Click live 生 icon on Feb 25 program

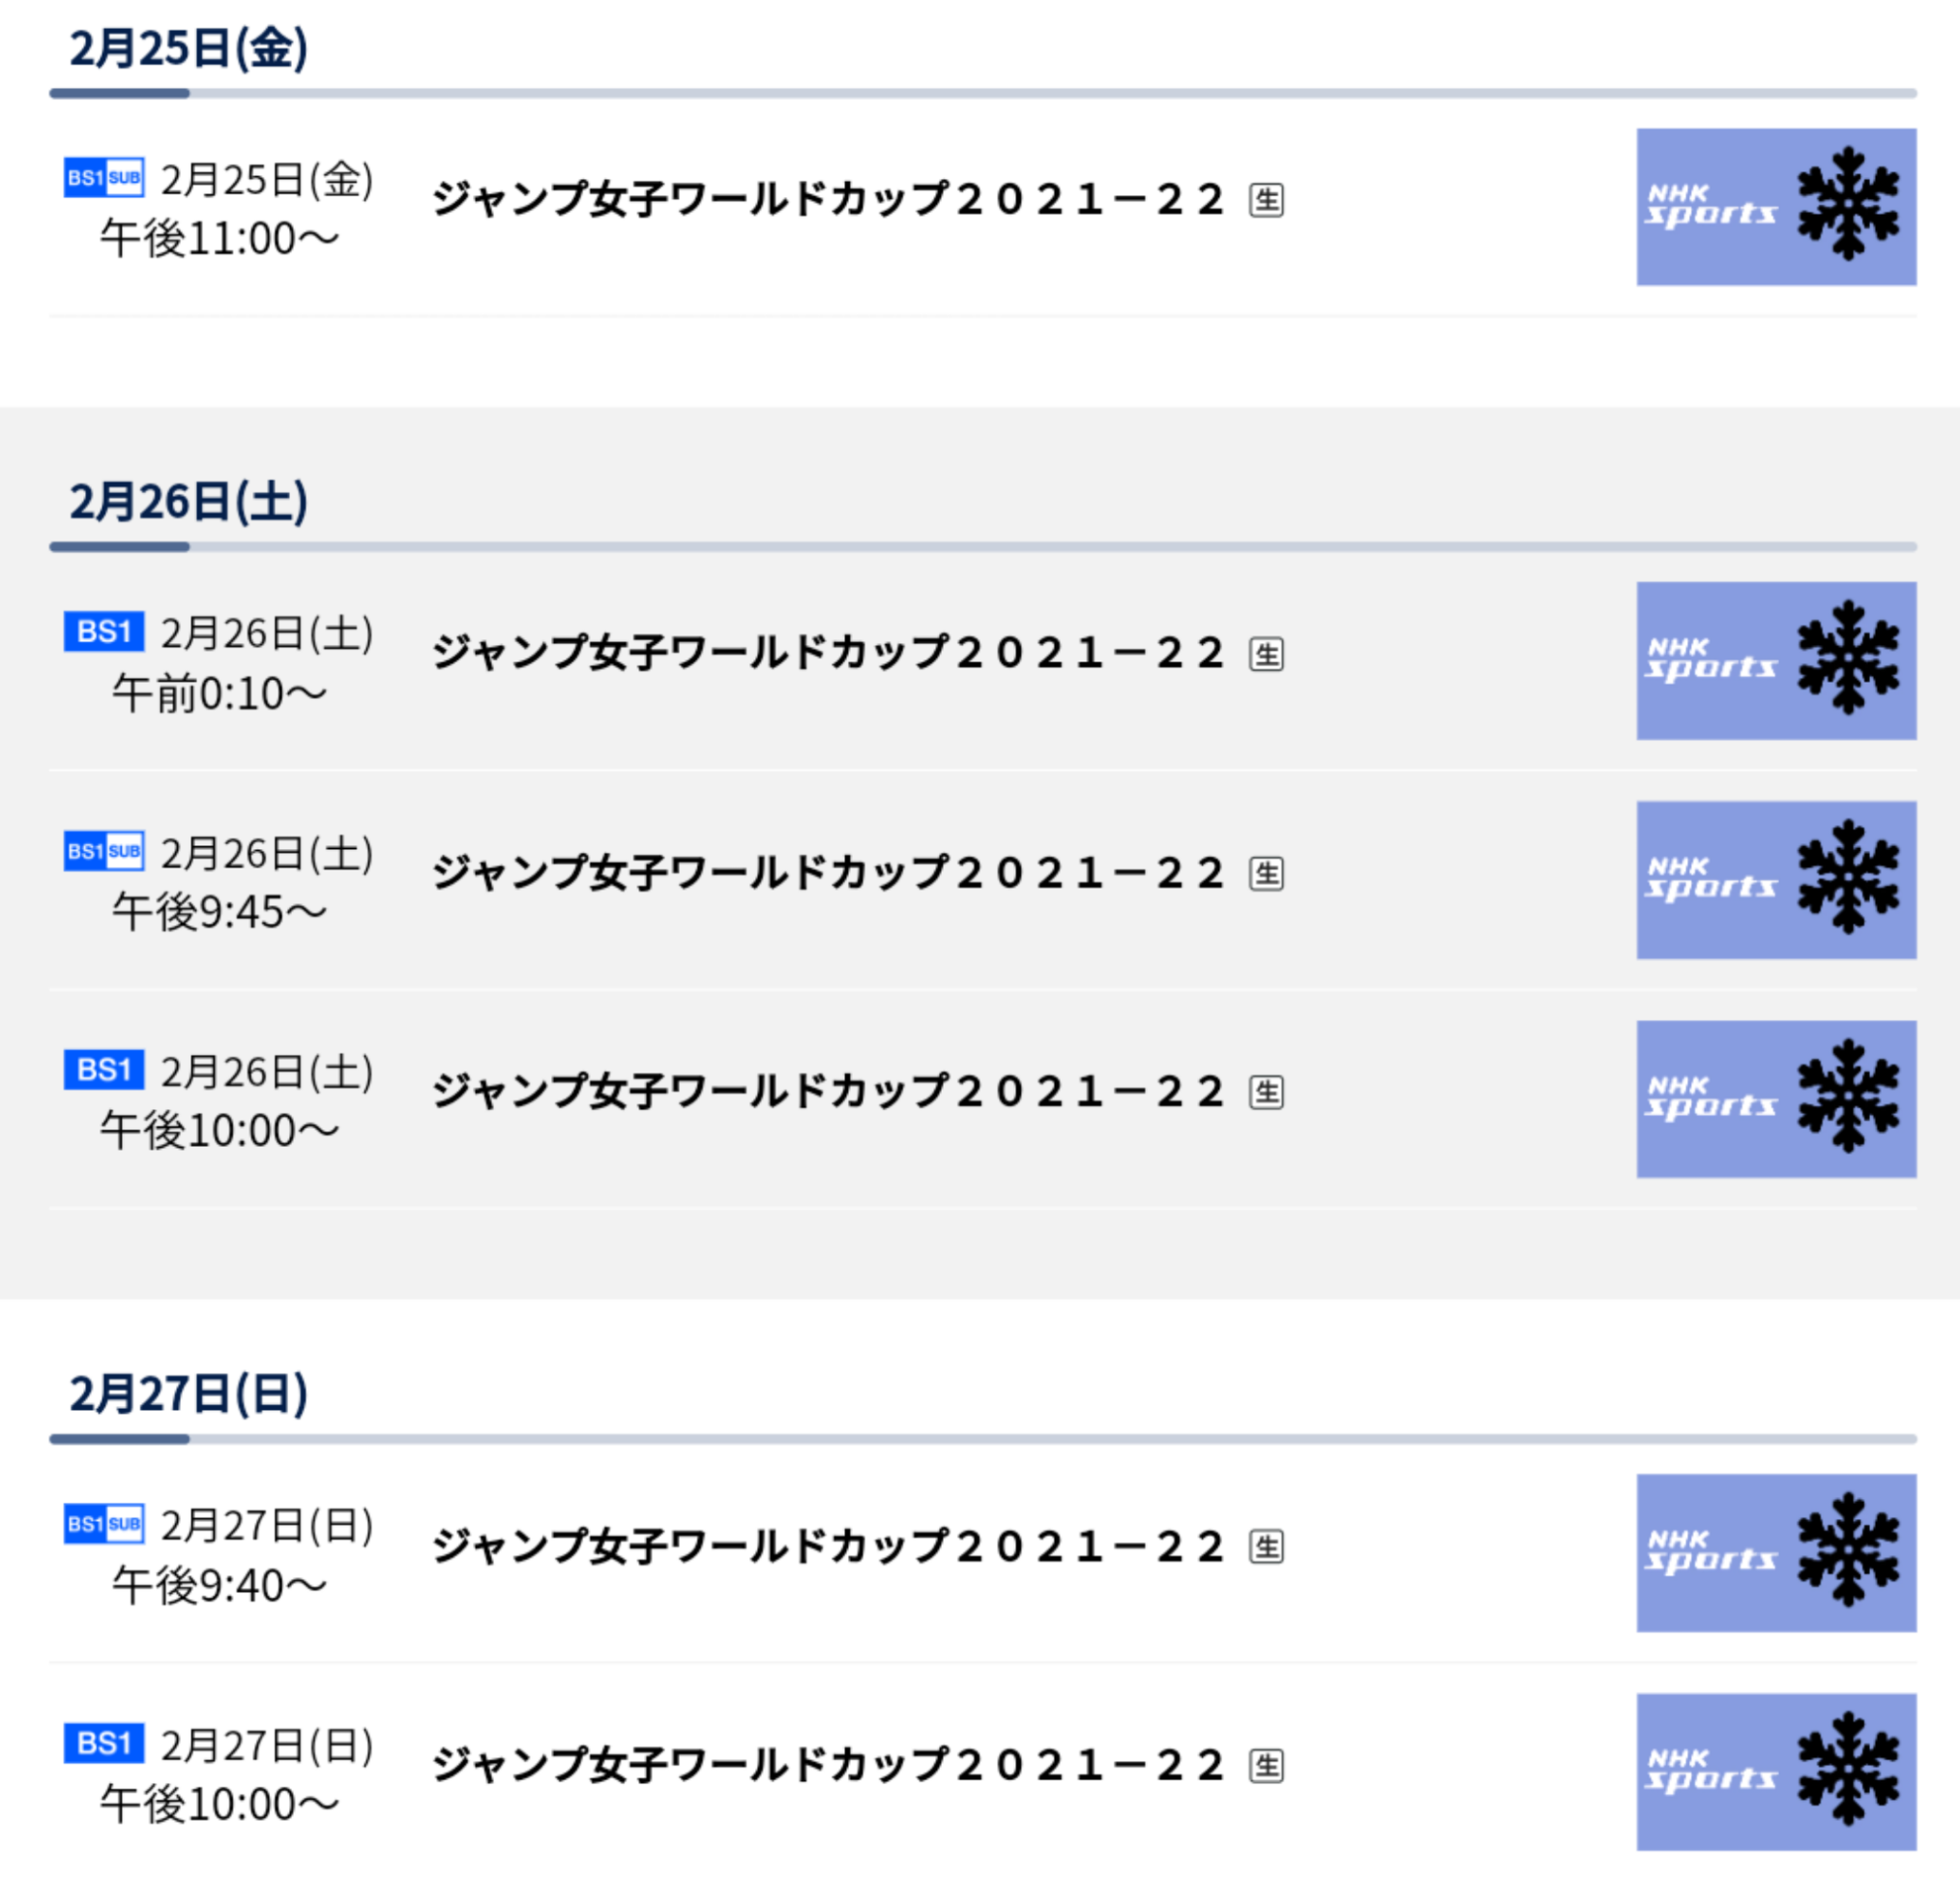click(1266, 200)
